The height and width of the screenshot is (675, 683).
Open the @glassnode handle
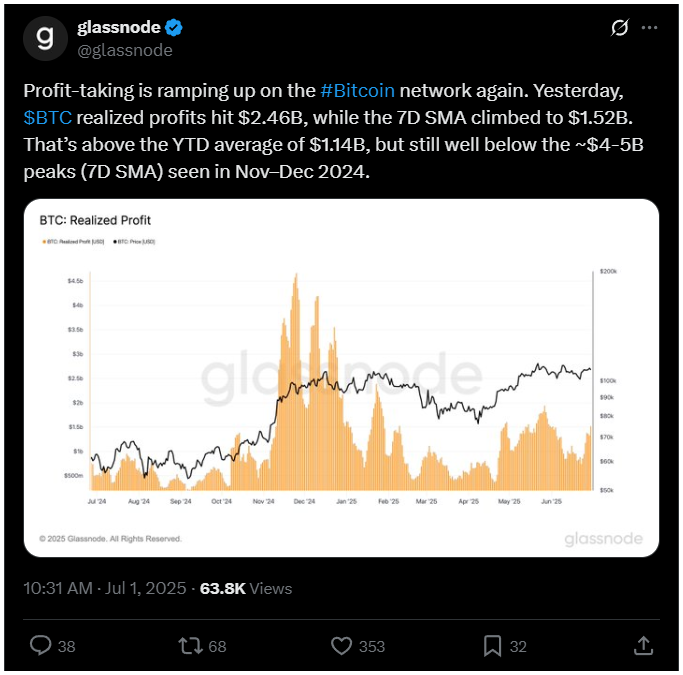click(x=125, y=51)
